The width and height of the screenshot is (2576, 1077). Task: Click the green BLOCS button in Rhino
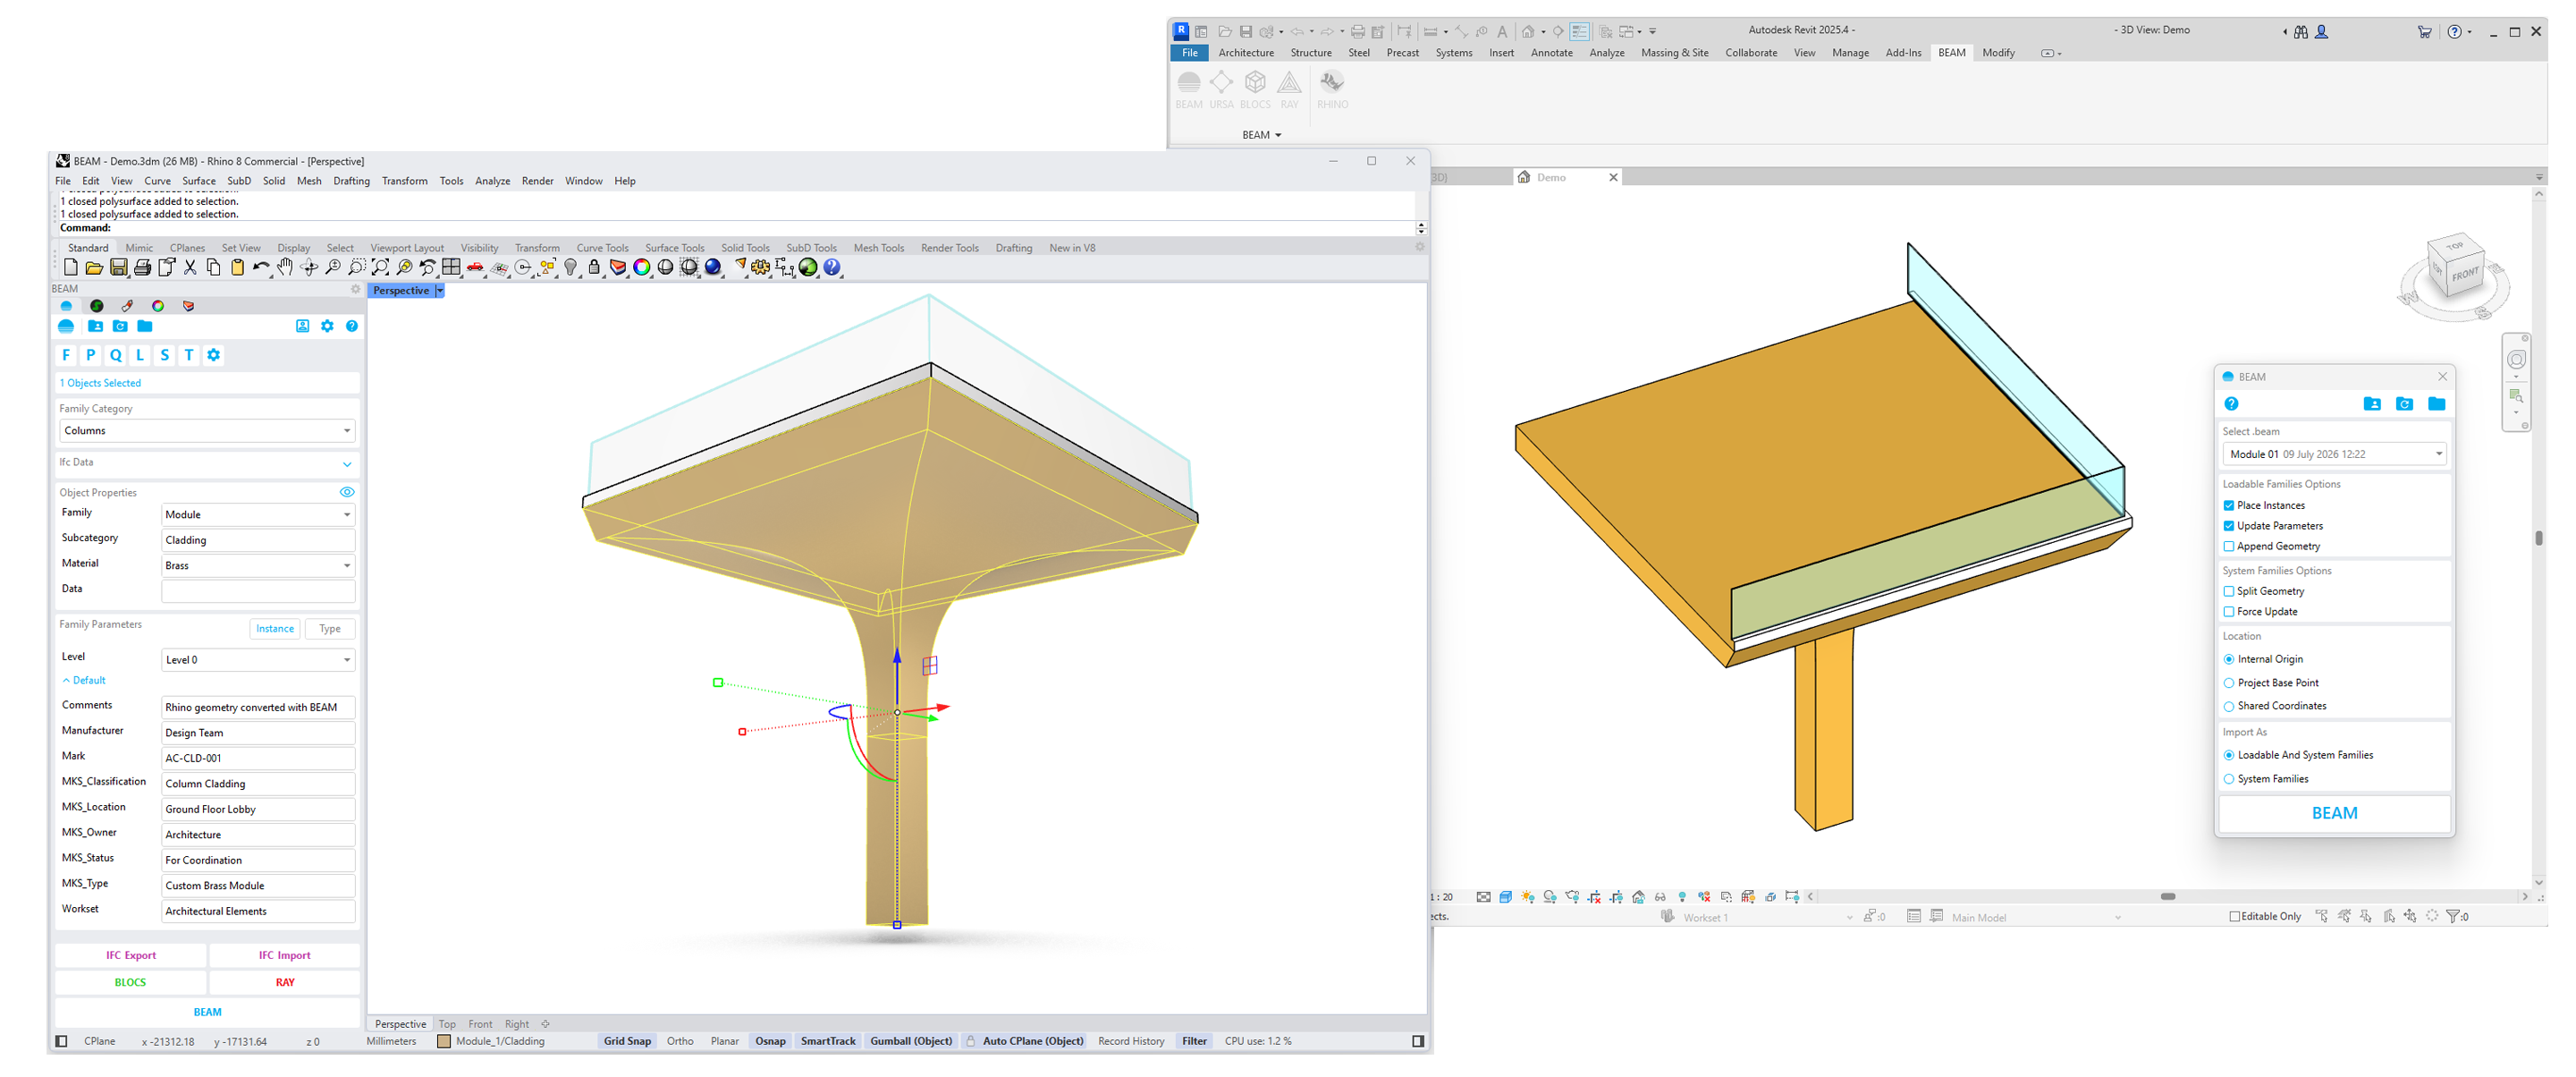pyautogui.click(x=130, y=982)
